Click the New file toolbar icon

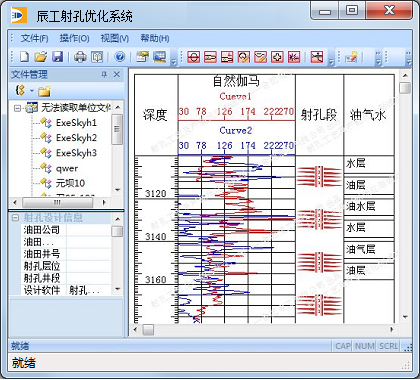24,57
